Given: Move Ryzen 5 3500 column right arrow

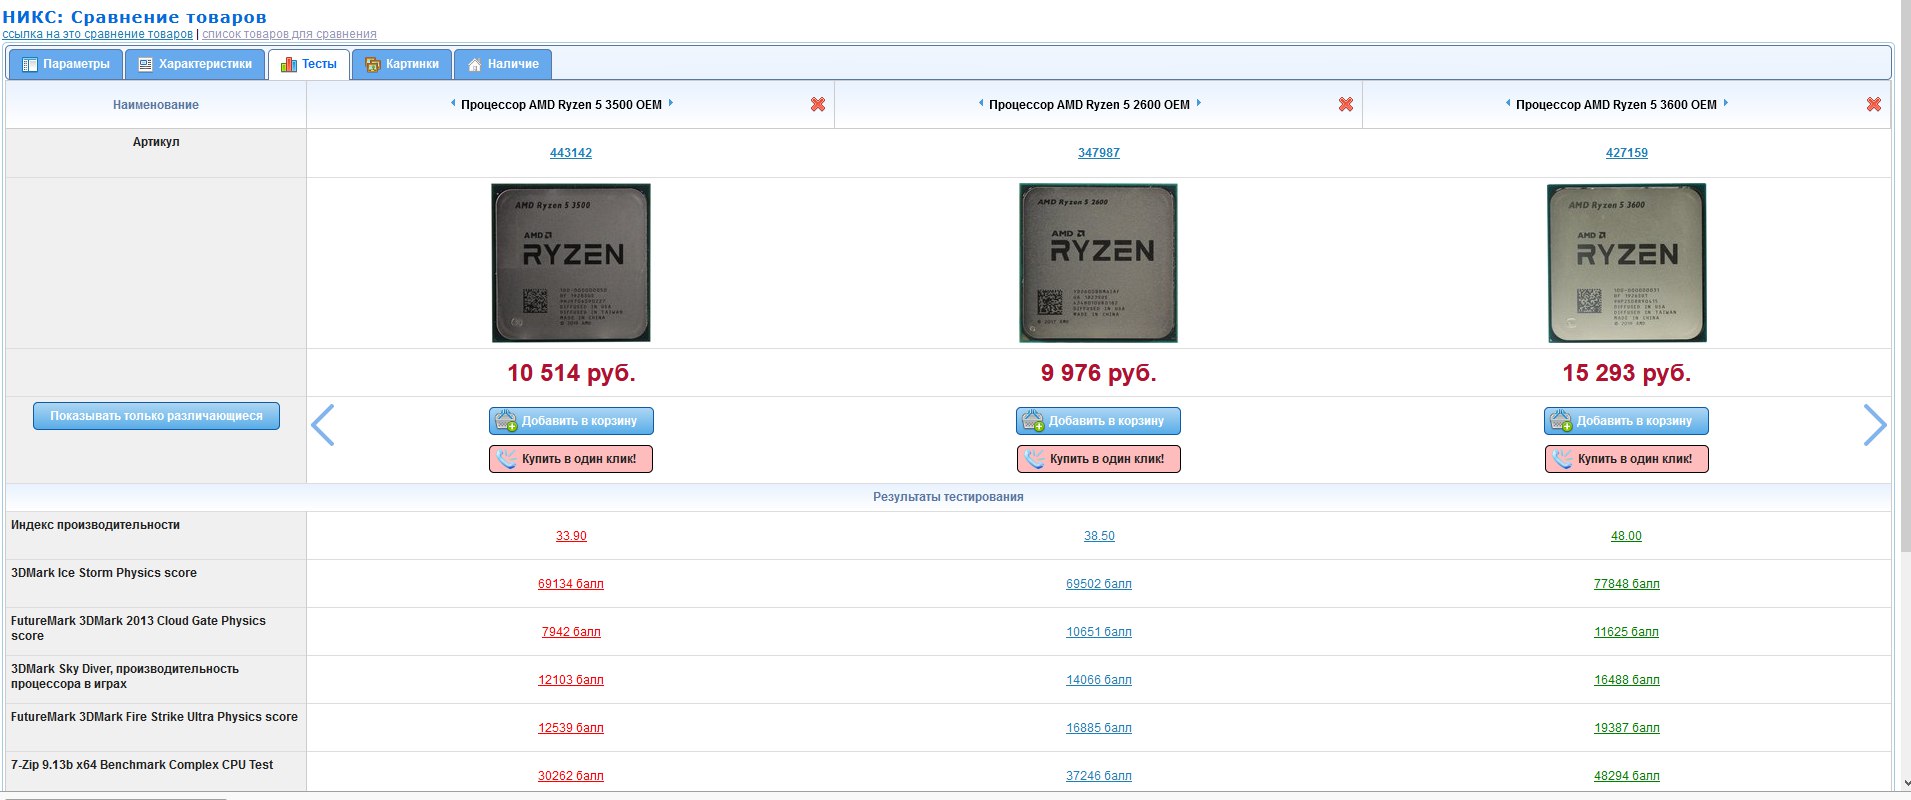Looking at the screenshot, I should pos(670,103).
